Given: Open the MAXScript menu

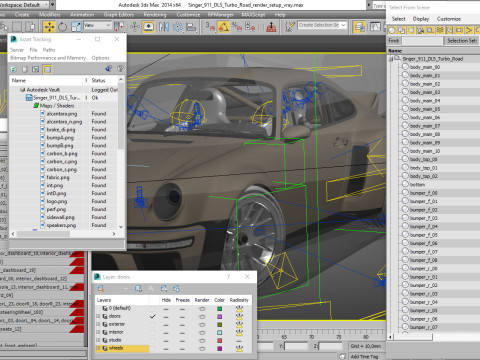Looking at the screenshot, I should click(x=253, y=15).
